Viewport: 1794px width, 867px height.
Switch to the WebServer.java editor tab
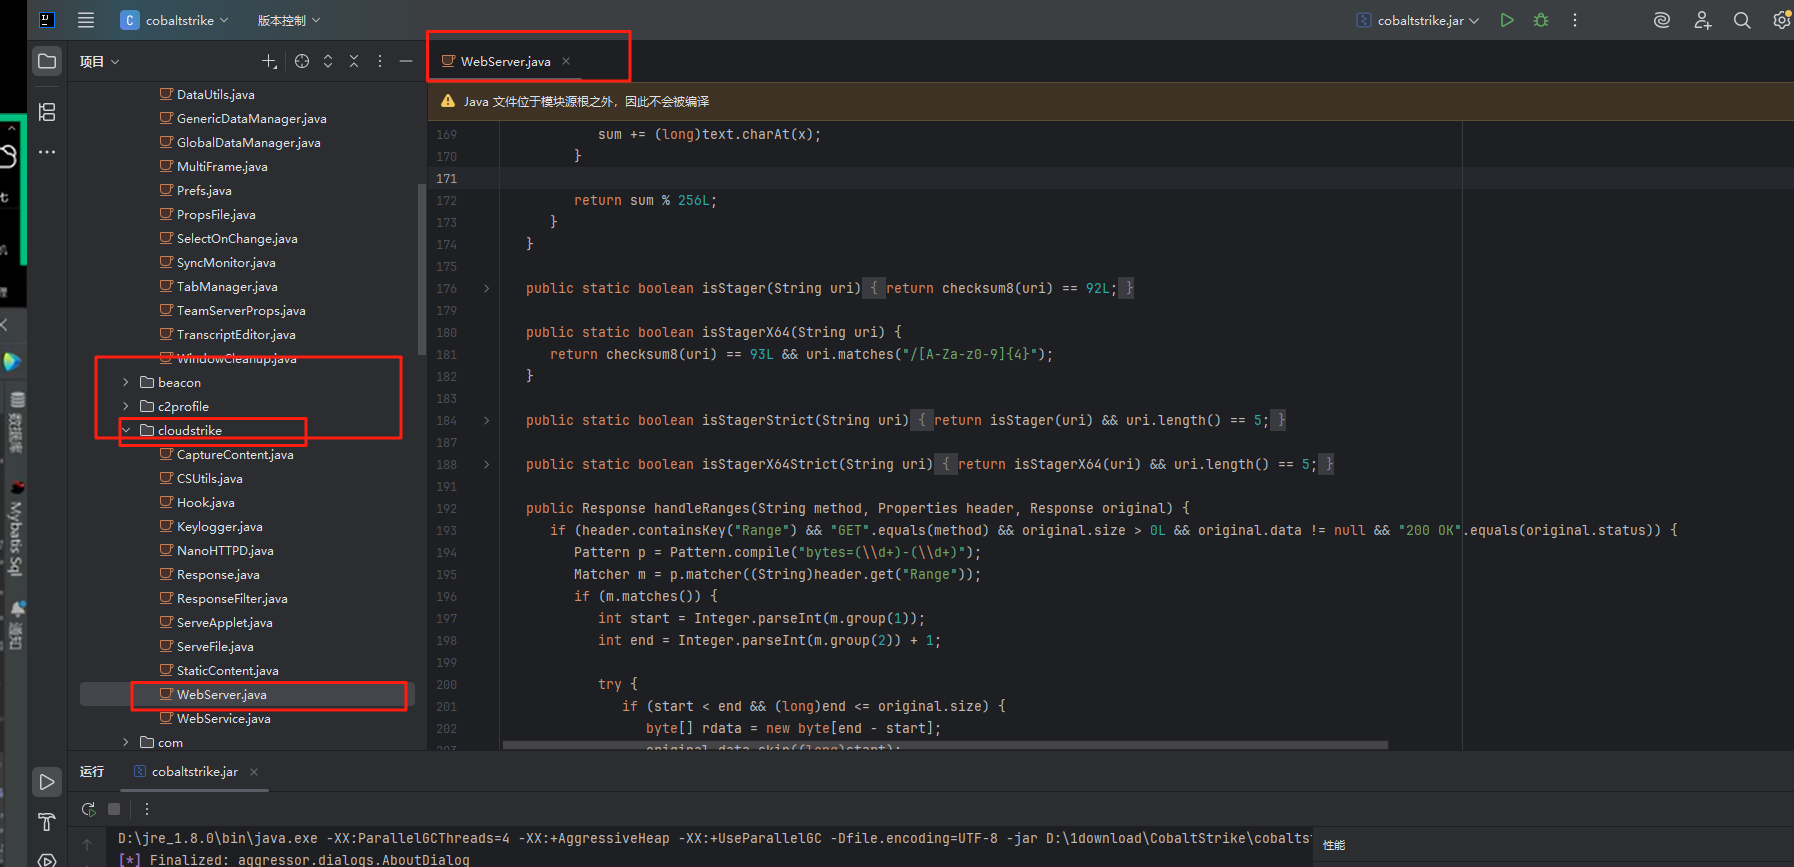tap(505, 61)
